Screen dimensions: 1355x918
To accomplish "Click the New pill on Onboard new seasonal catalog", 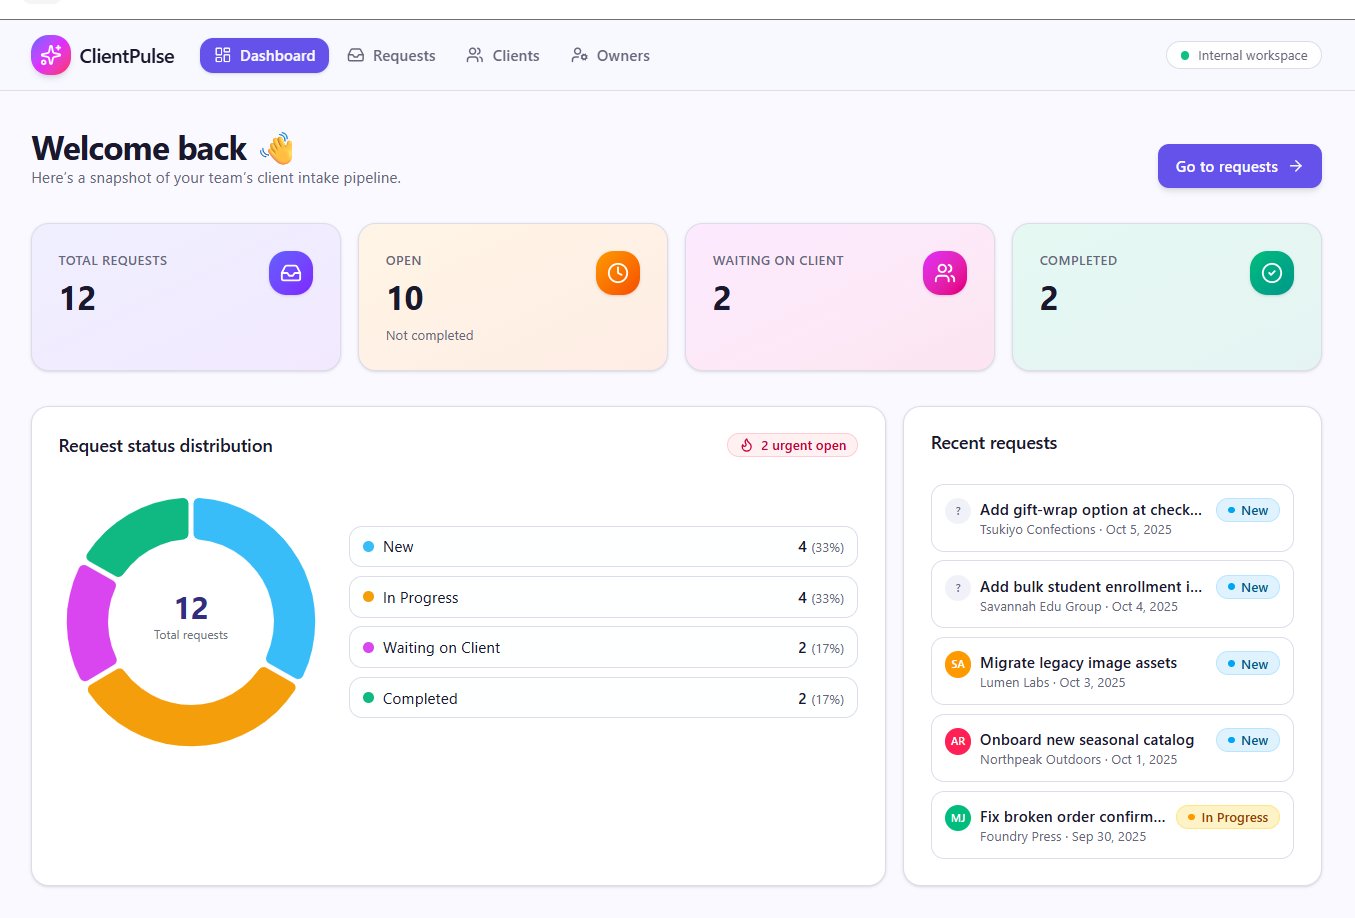I will click(1247, 740).
